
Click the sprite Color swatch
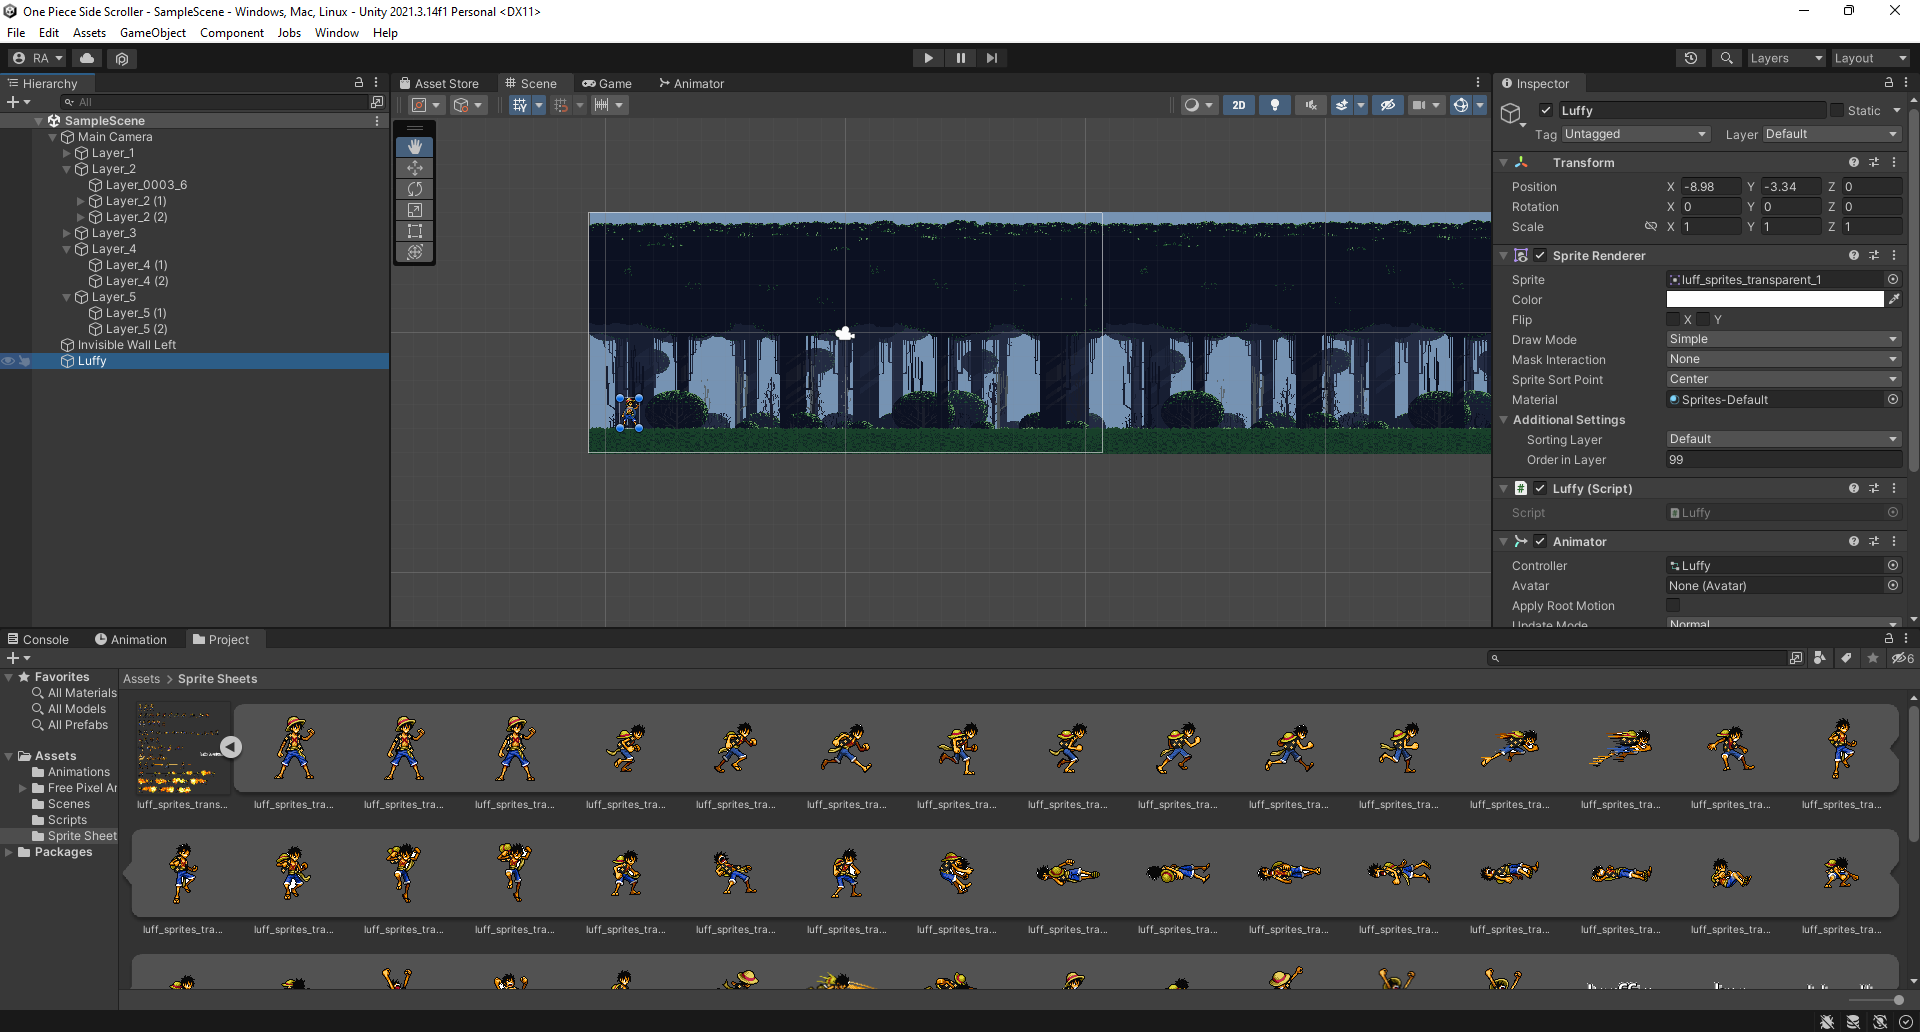1775,299
